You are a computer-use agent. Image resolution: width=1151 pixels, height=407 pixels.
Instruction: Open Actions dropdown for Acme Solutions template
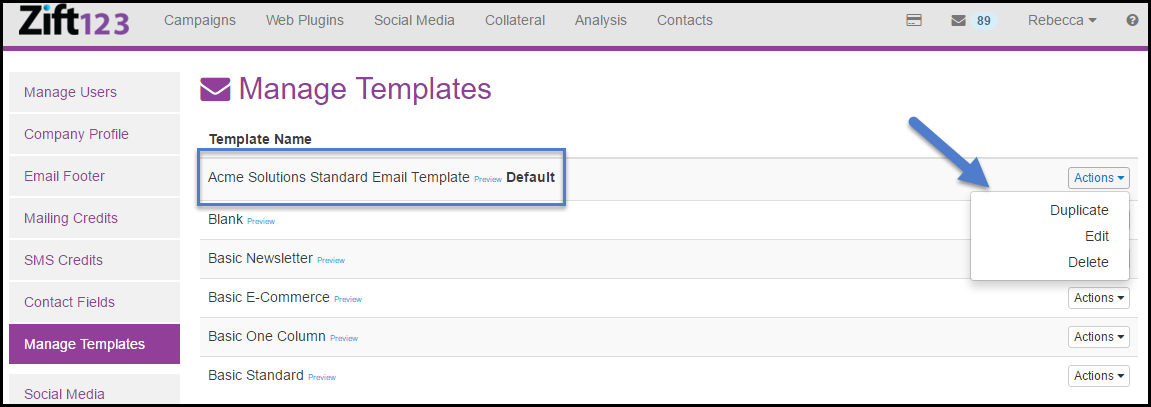click(x=1099, y=178)
